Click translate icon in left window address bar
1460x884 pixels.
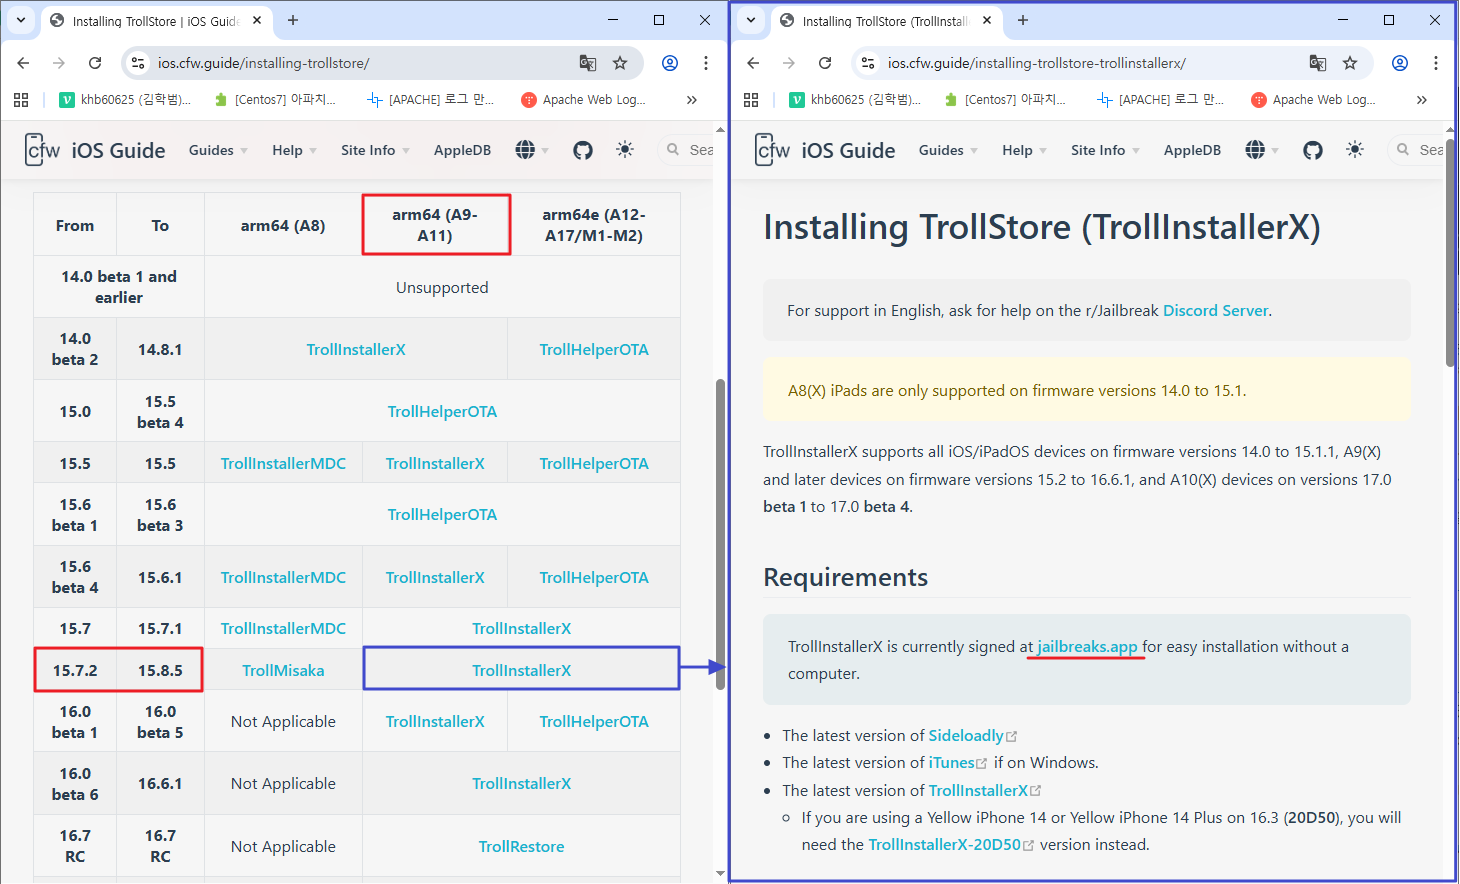(588, 63)
